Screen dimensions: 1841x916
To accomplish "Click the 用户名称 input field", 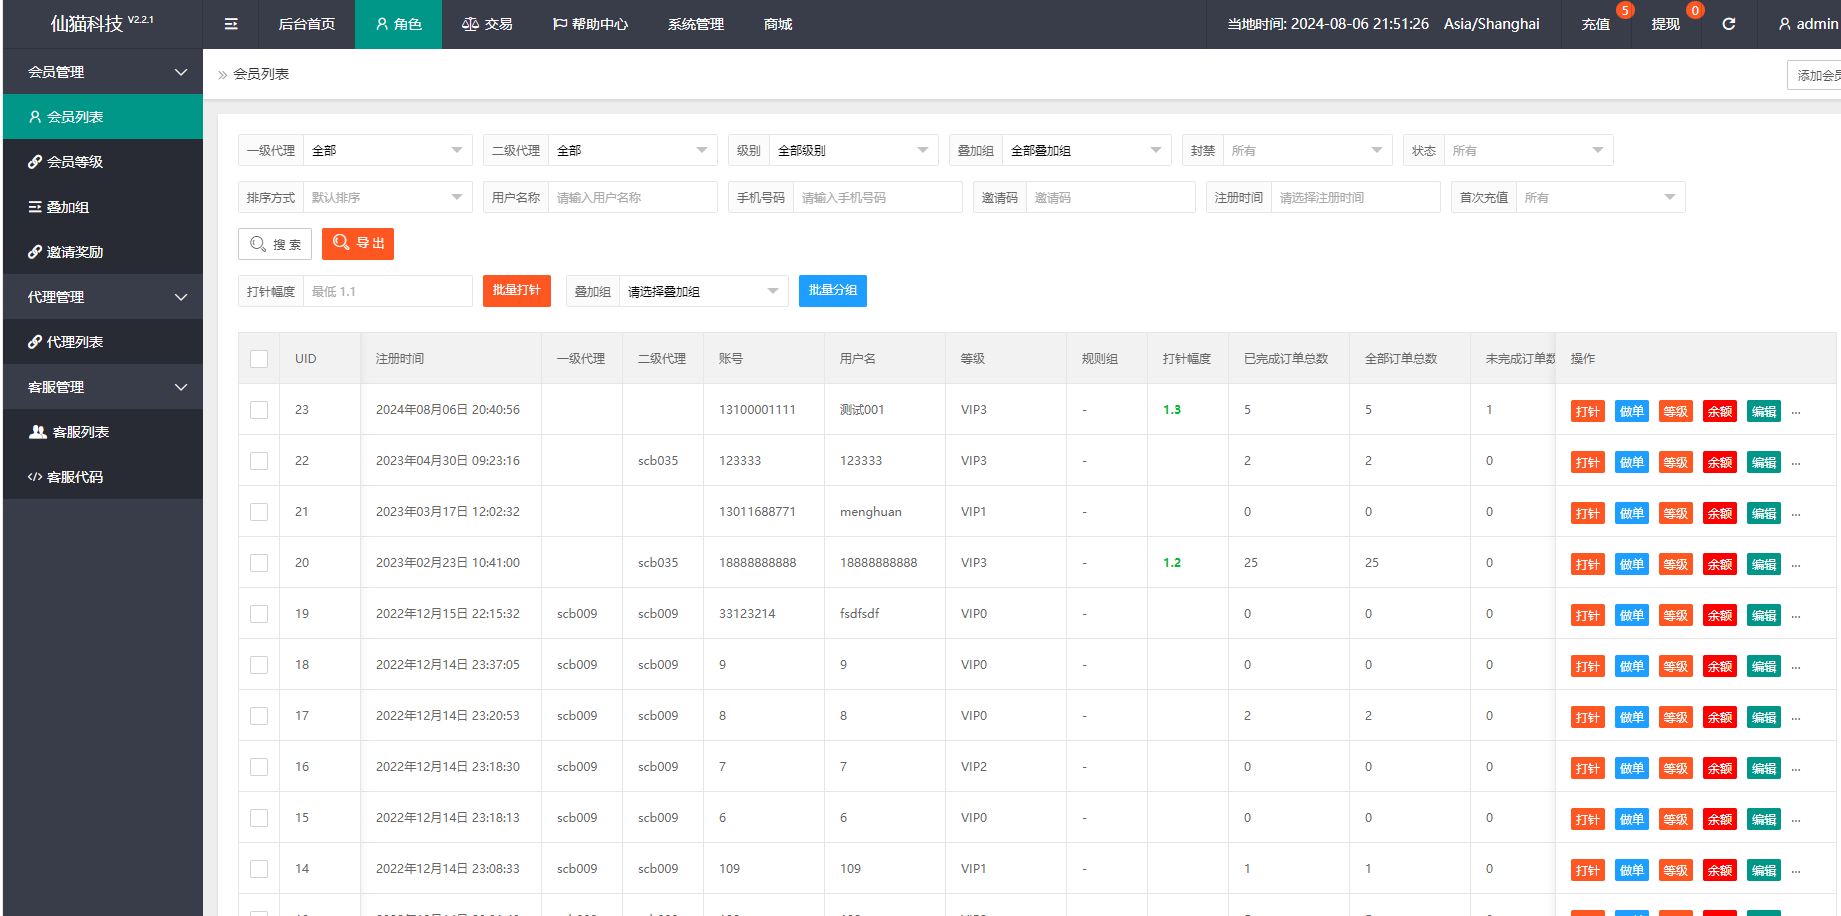I will pyautogui.click(x=633, y=198).
